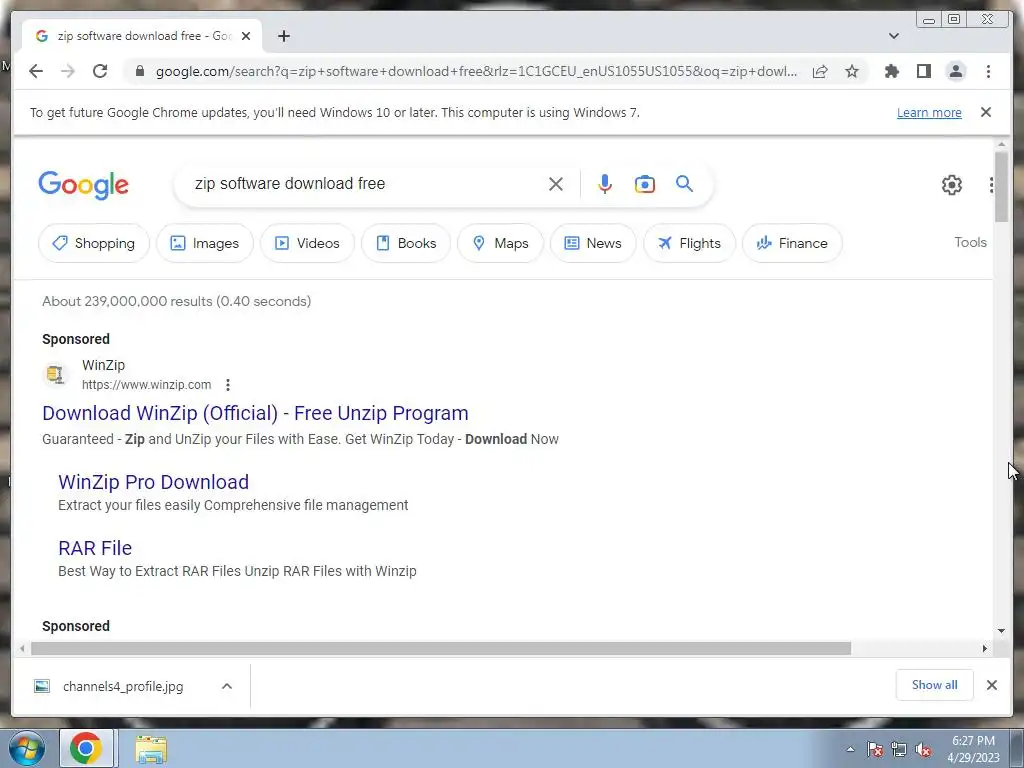Open the taskbar clock and date
The image size is (1024, 768).
pos(973,749)
